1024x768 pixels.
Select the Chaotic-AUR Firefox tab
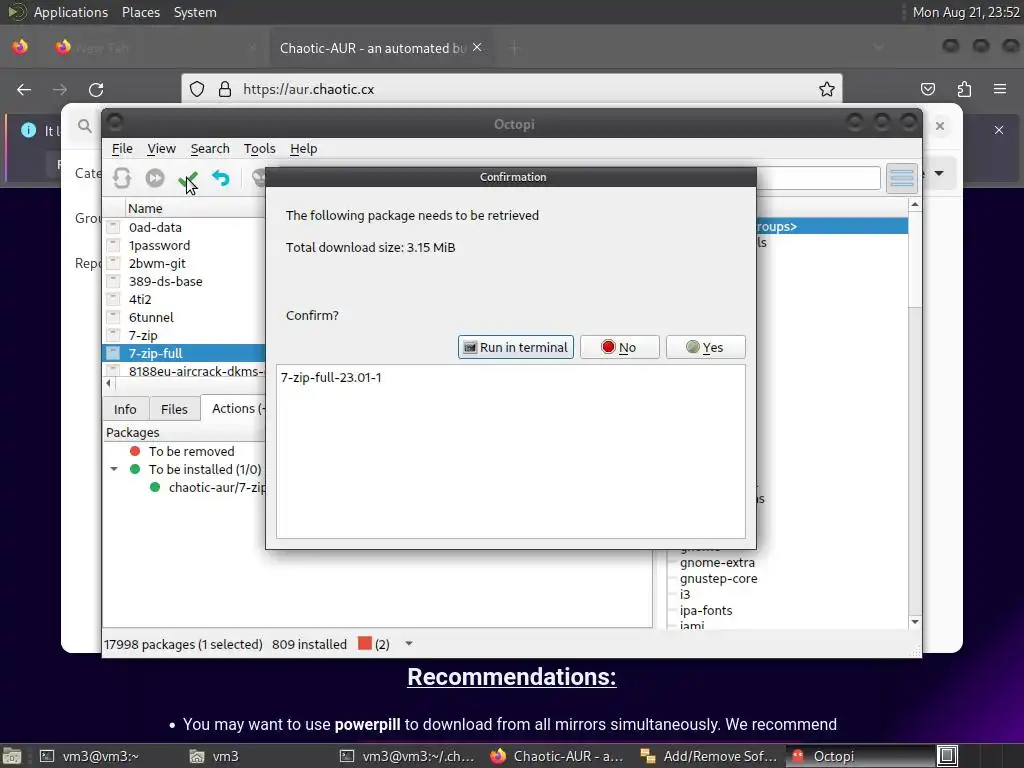click(x=372, y=48)
